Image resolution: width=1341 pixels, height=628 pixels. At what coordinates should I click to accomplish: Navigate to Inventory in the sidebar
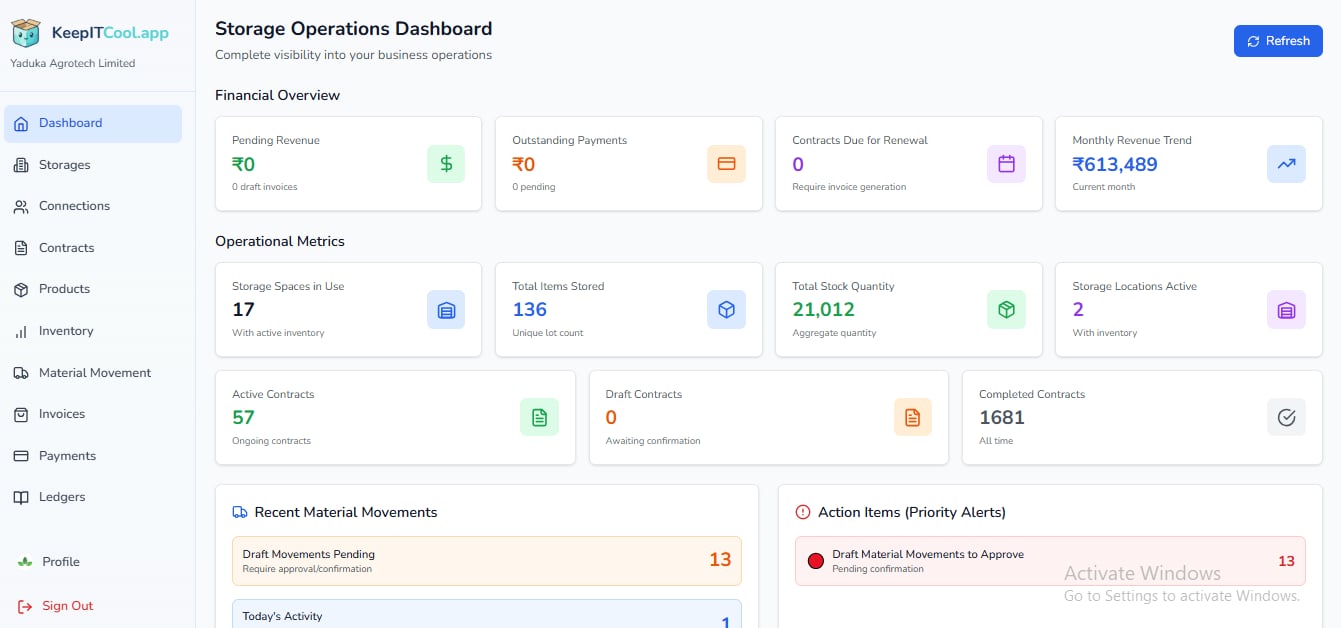point(93,331)
